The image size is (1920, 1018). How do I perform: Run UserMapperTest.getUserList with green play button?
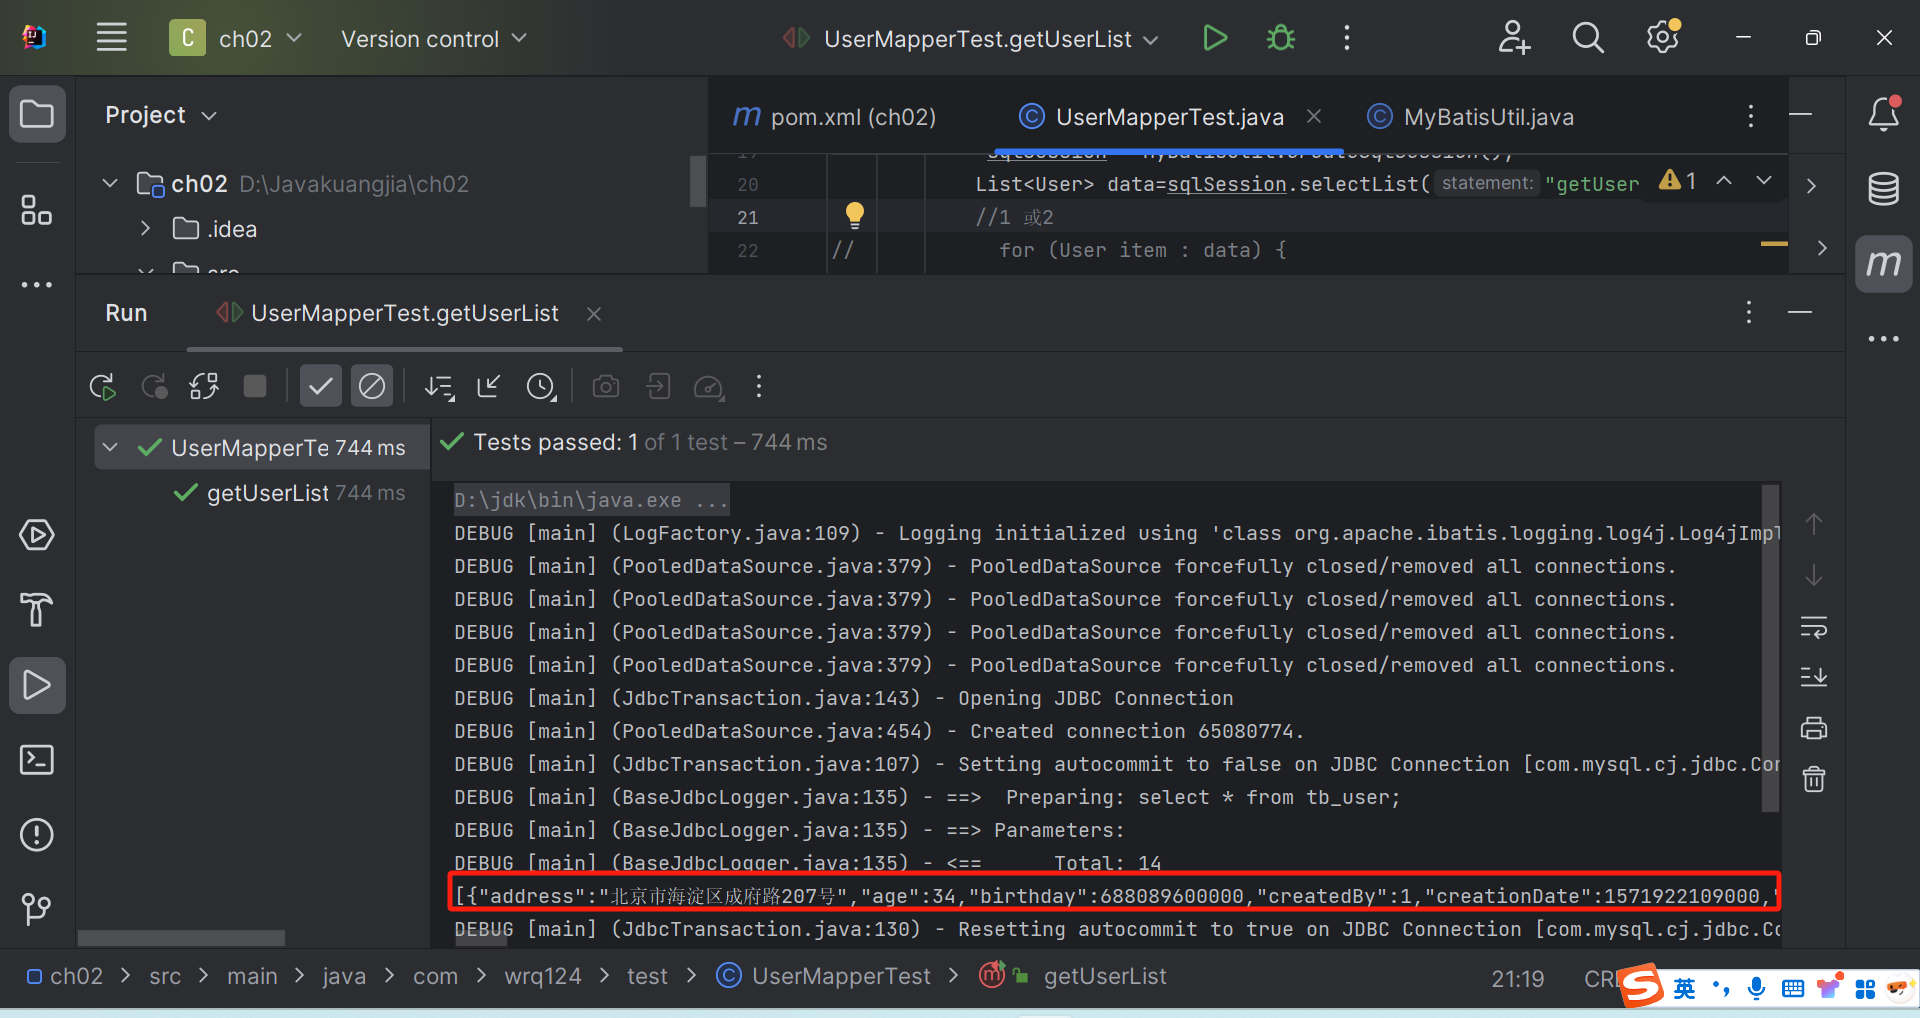[1215, 38]
